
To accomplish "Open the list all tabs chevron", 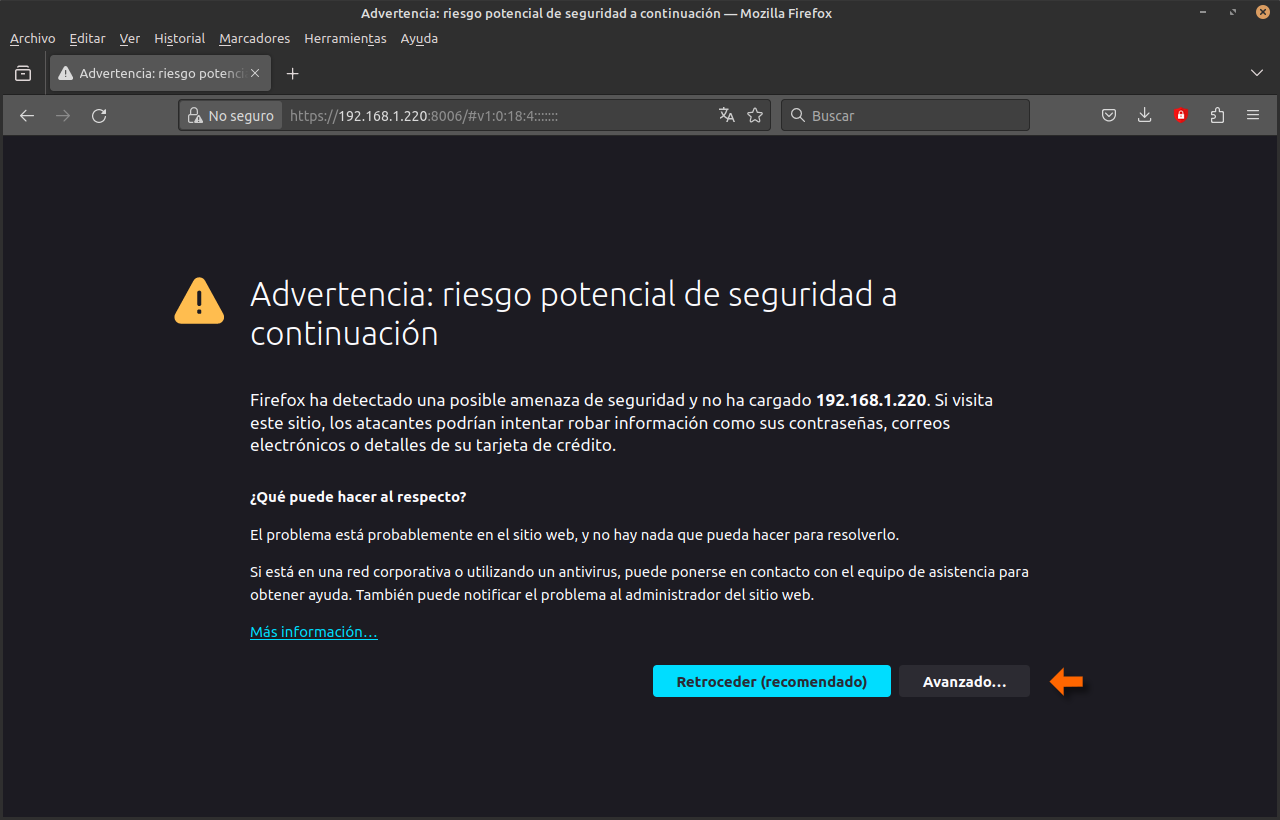I will 1257,74.
